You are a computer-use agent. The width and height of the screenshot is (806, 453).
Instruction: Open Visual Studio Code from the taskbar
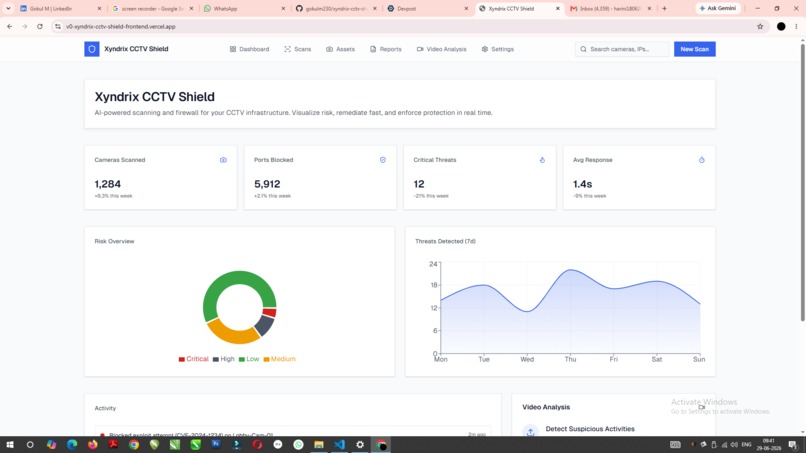coord(339,445)
